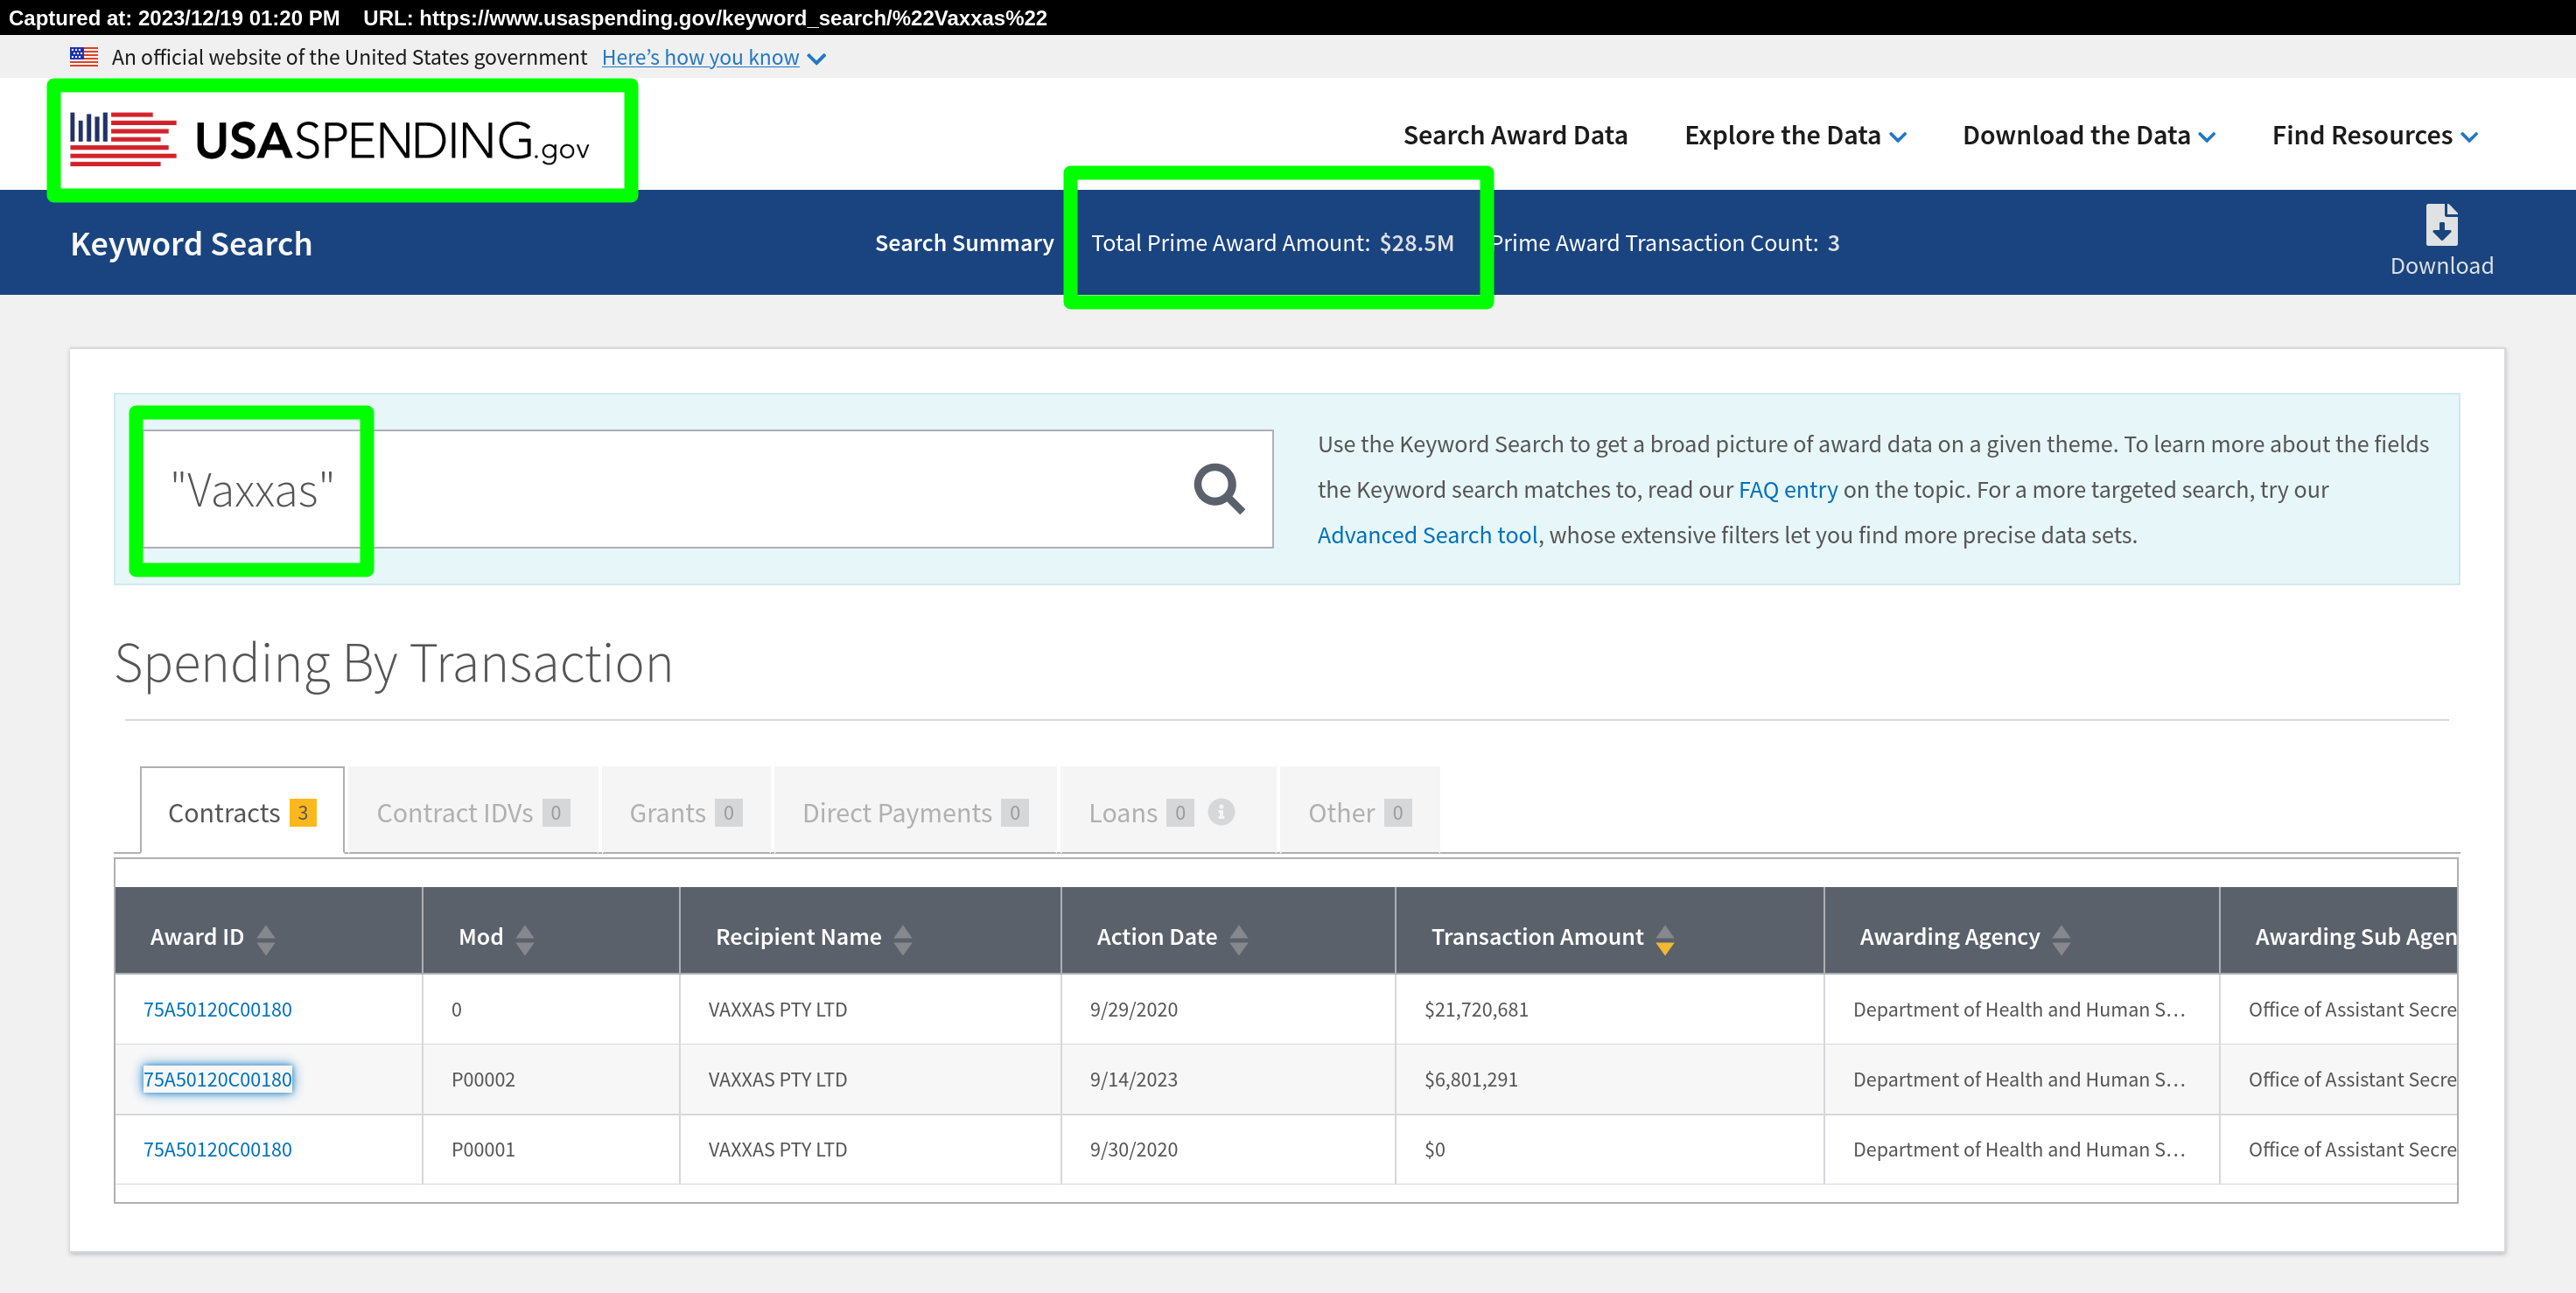Click Prime Award Transaction Count summary
The height and width of the screenshot is (1293, 2576).
click(x=1665, y=243)
